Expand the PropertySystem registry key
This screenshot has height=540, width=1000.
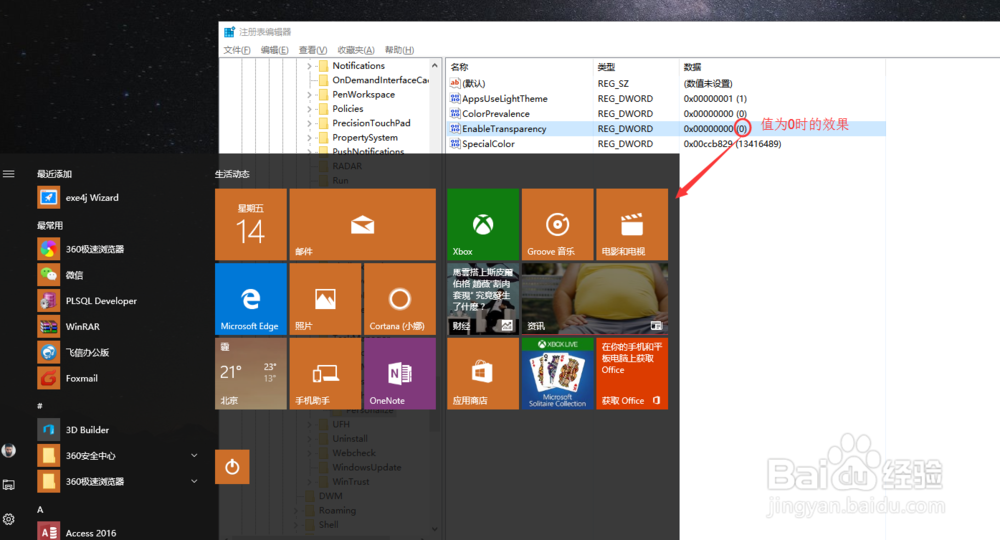[309, 138]
